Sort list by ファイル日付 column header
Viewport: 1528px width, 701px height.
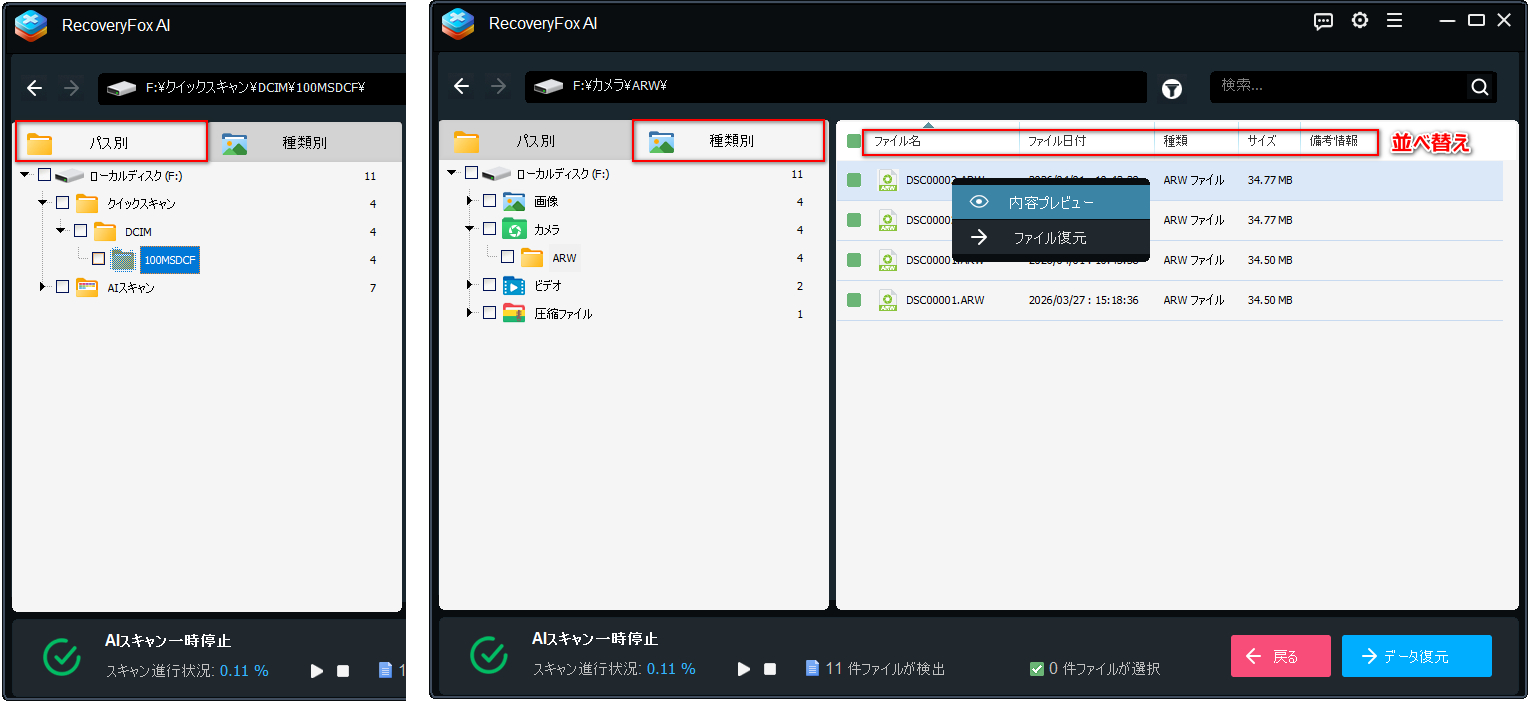[x=1057, y=142]
